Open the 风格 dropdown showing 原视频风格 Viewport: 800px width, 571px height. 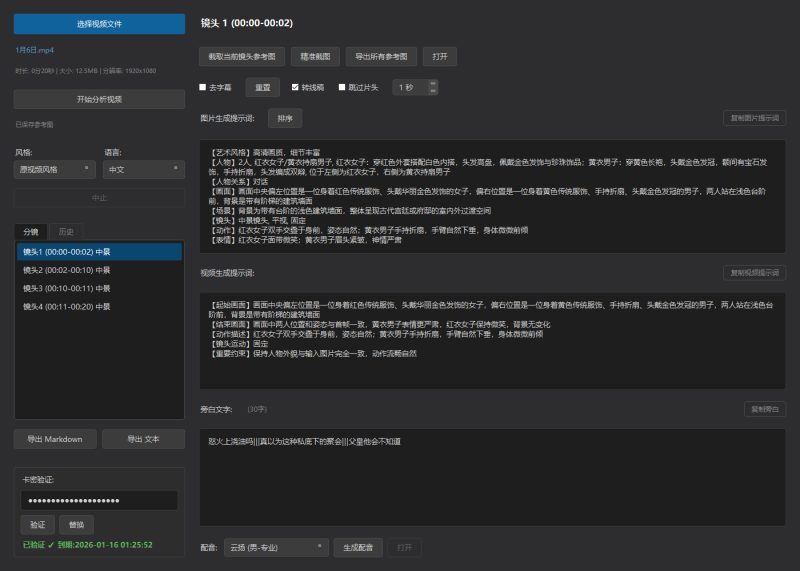click(54, 170)
